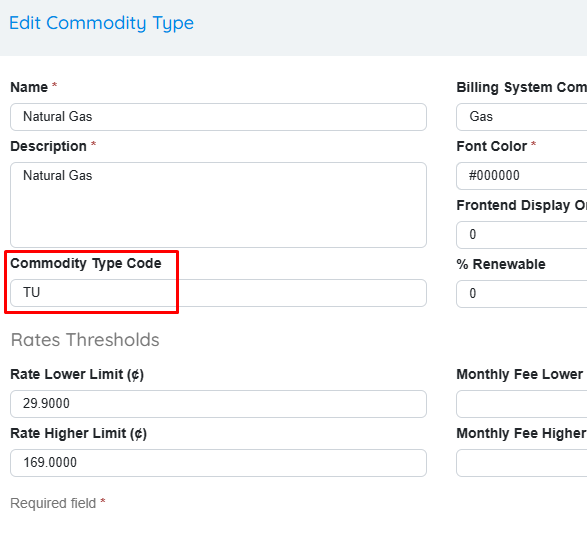Viewport: 587px width, 533px height.
Task: Focus the Monthly Fee Higher Limit field
Action: tap(521, 463)
